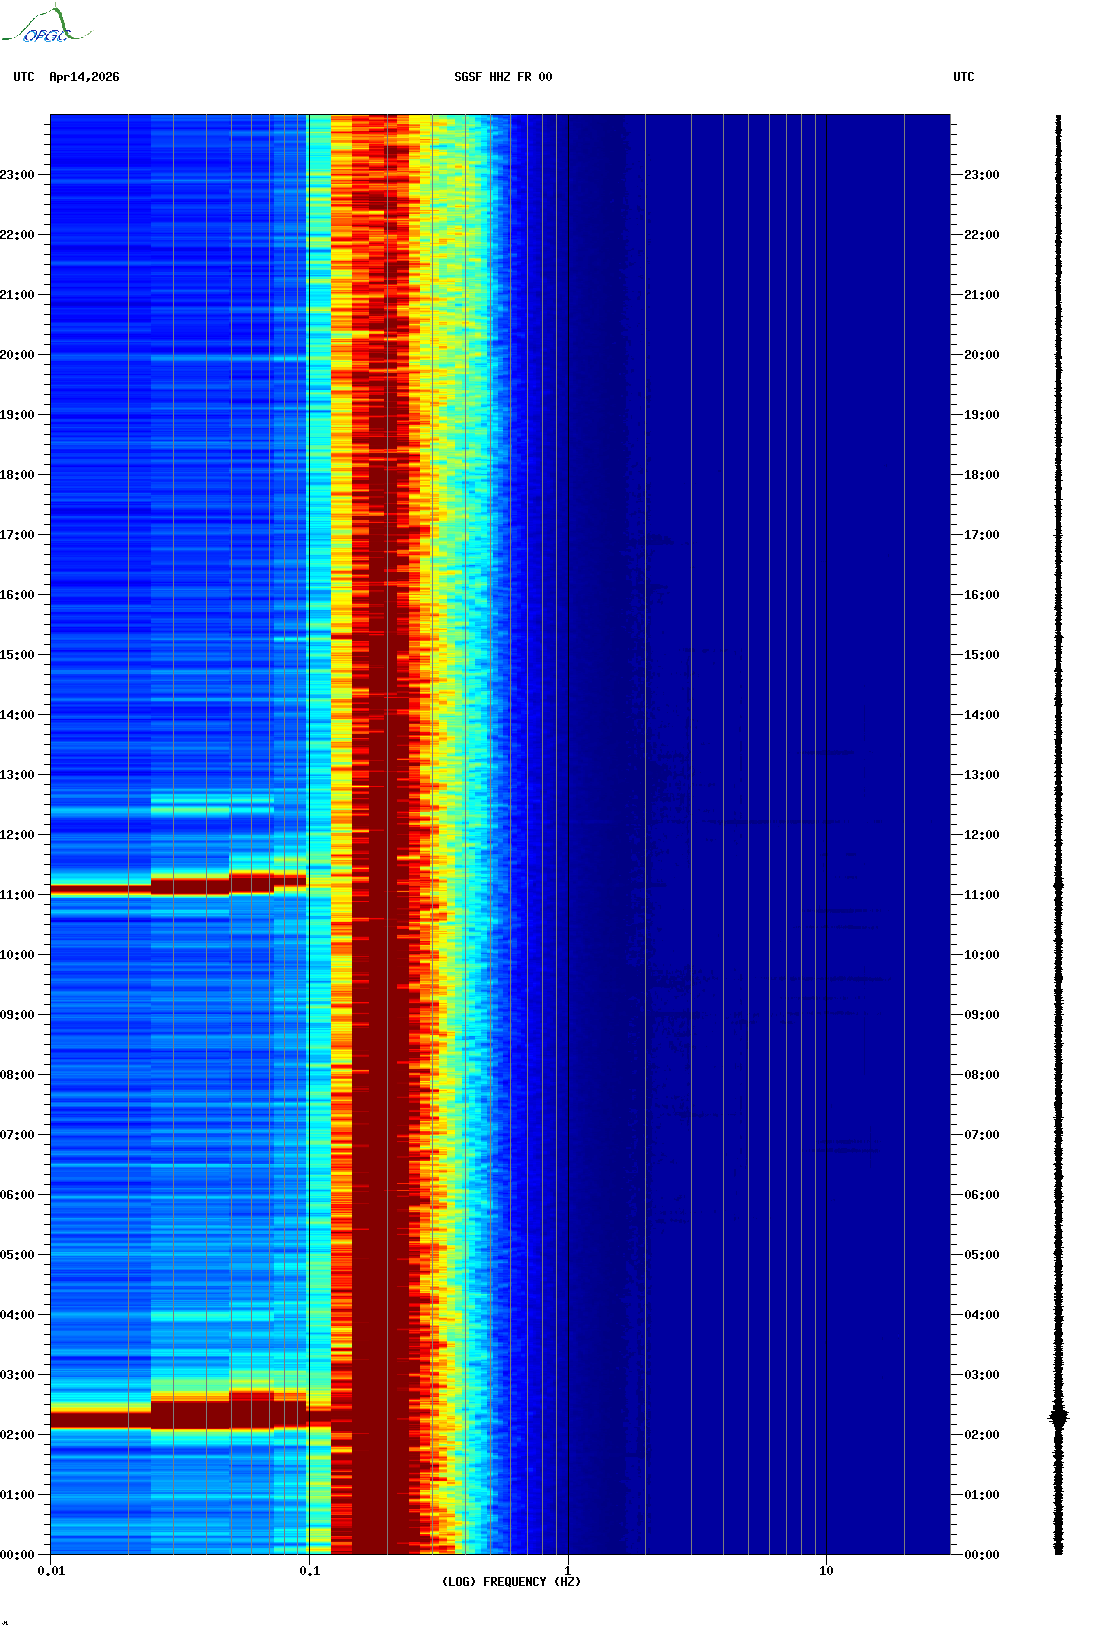Click the UTC label at top-right corner
Screen dimensions: 1102x1634
(x=963, y=77)
